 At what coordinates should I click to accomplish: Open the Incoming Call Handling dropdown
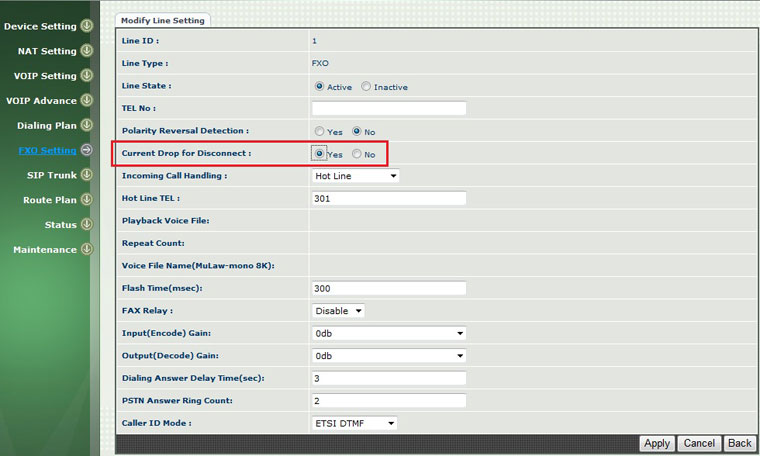click(x=355, y=176)
